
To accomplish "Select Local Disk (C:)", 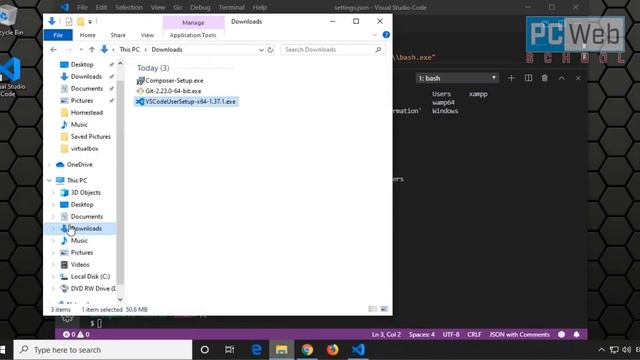I will 90,276.
